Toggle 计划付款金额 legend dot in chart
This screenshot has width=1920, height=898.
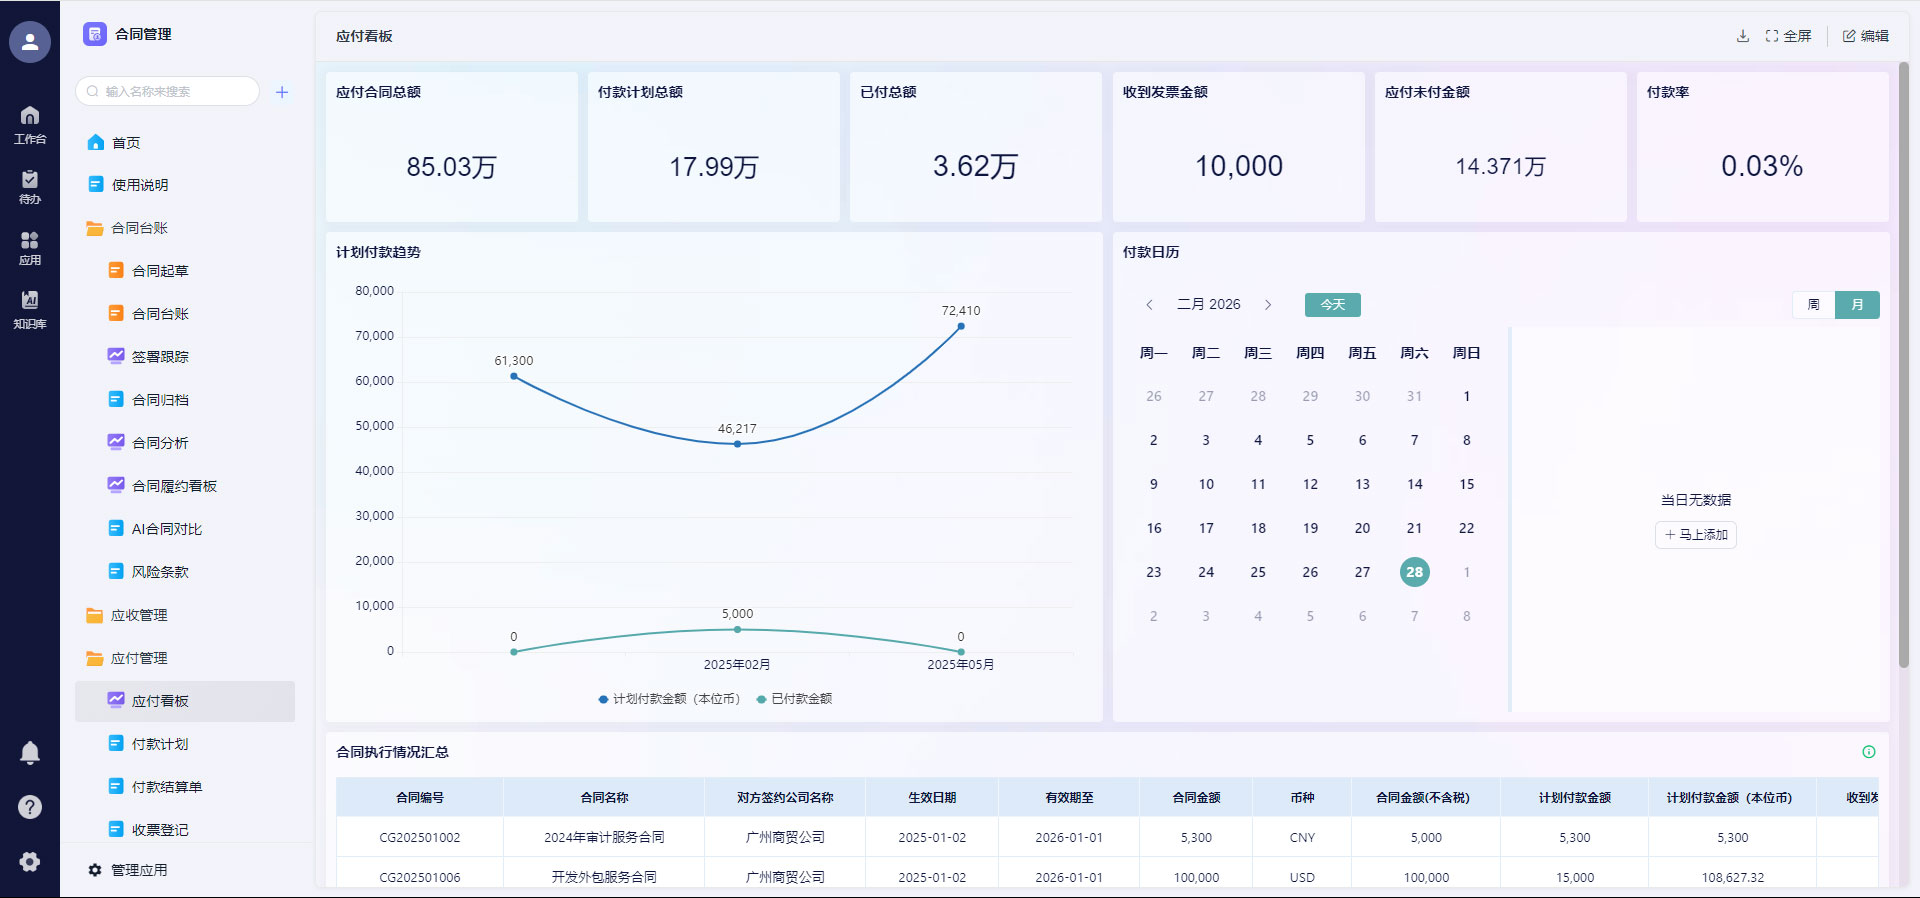(603, 699)
